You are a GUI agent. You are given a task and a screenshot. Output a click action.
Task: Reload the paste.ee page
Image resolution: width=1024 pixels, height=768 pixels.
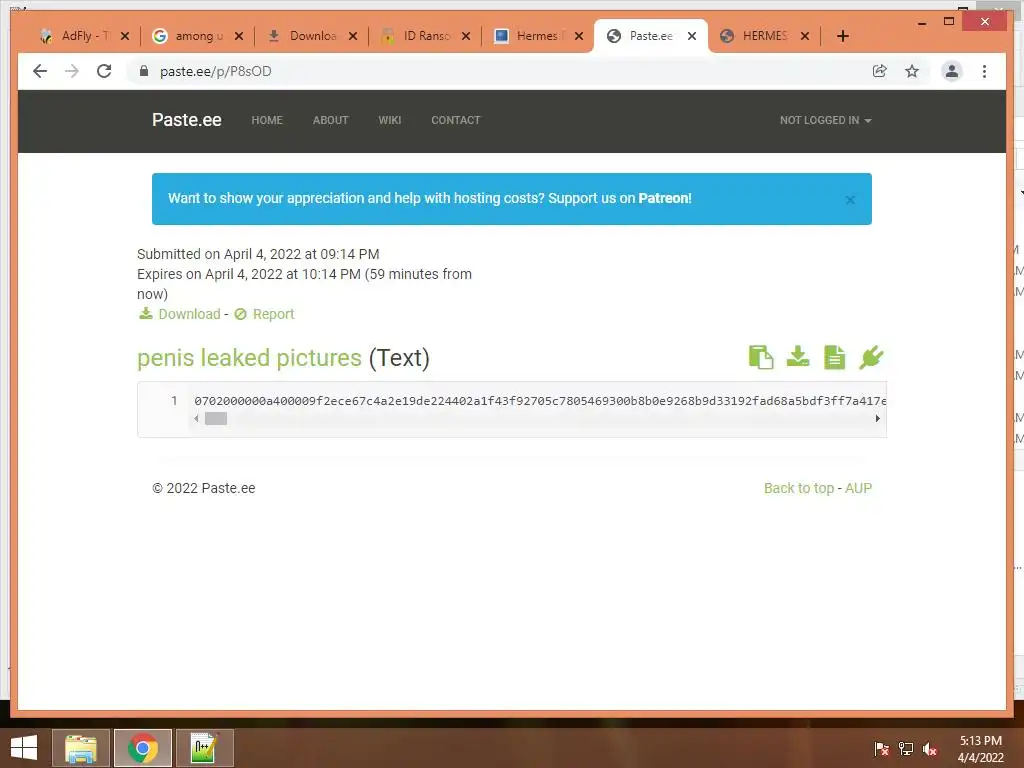[x=104, y=71]
